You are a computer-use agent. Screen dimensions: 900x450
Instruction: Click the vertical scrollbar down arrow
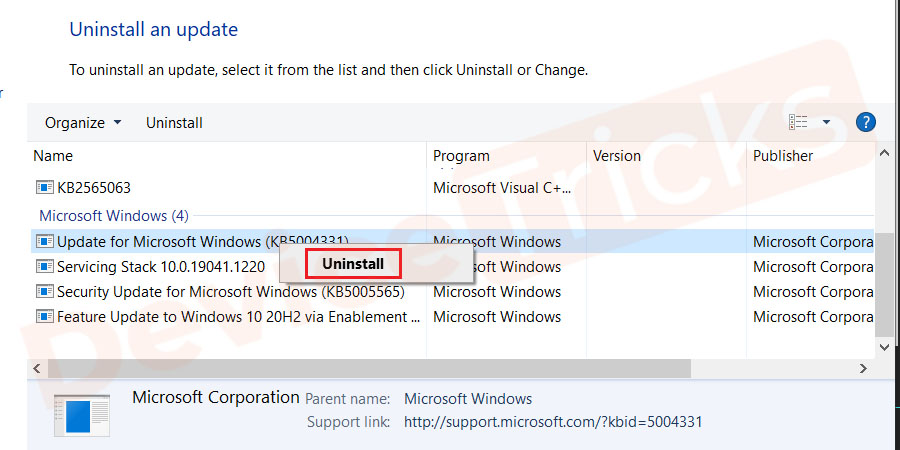click(884, 347)
